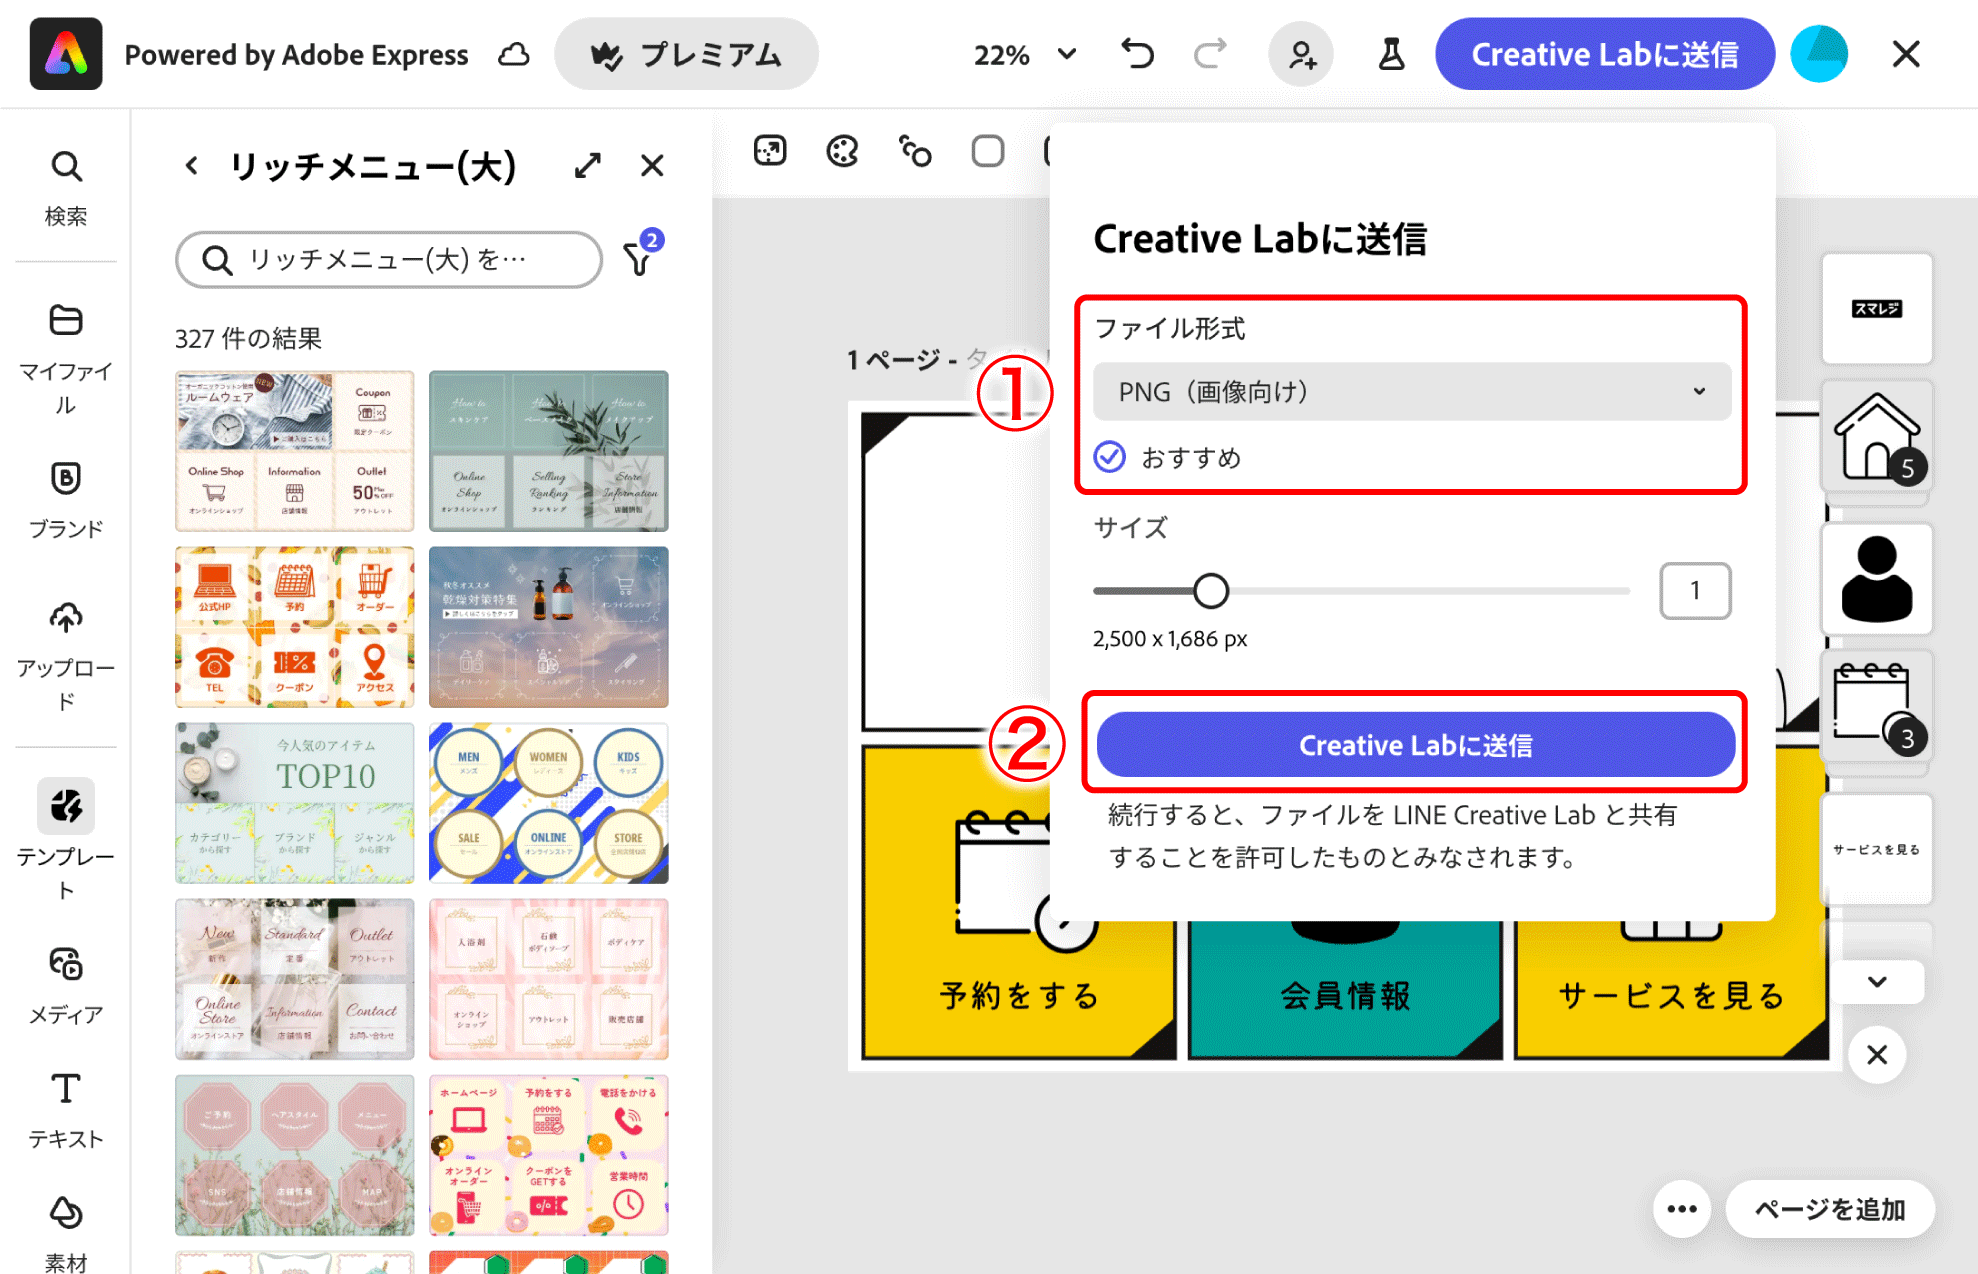The height and width of the screenshot is (1274, 1978).
Task: Open the filter funnel icon
Action: click(638, 259)
